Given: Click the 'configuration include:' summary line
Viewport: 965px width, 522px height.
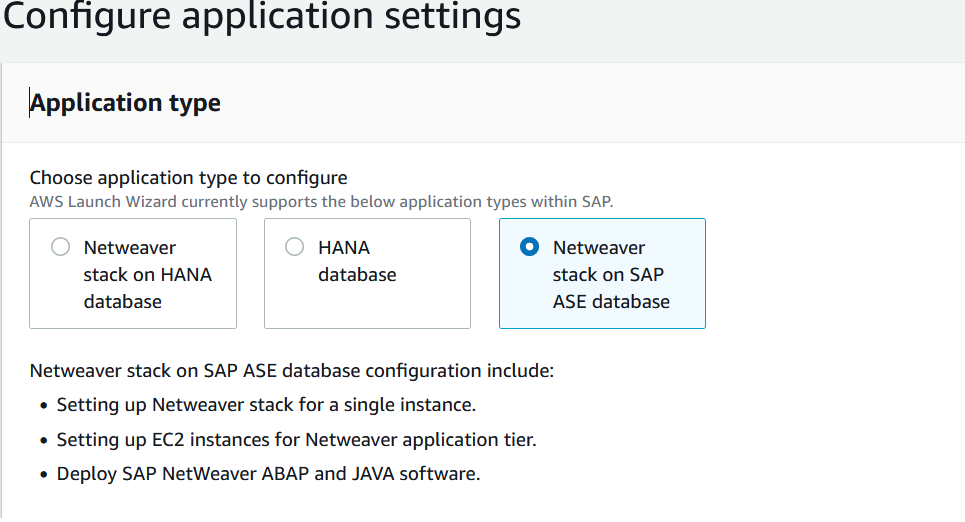Looking at the screenshot, I should pos(292,371).
